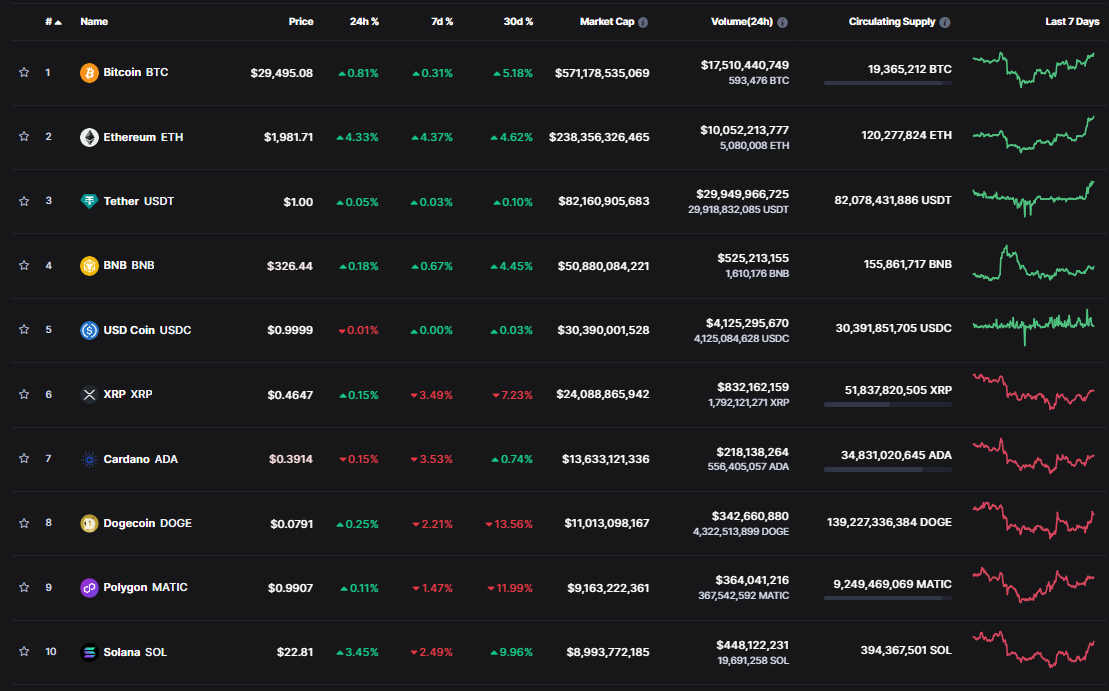The image size is (1109, 691).
Task: Sort by Volume(24h) header
Action: pyautogui.click(x=741, y=22)
